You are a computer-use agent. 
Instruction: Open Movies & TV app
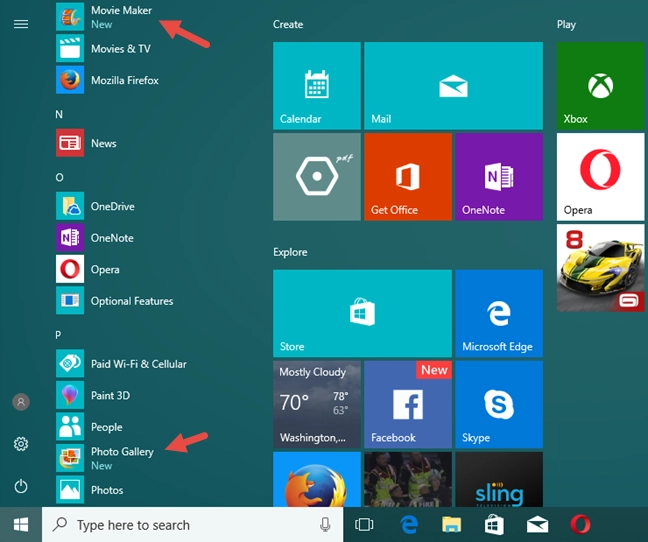tap(103, 48)
